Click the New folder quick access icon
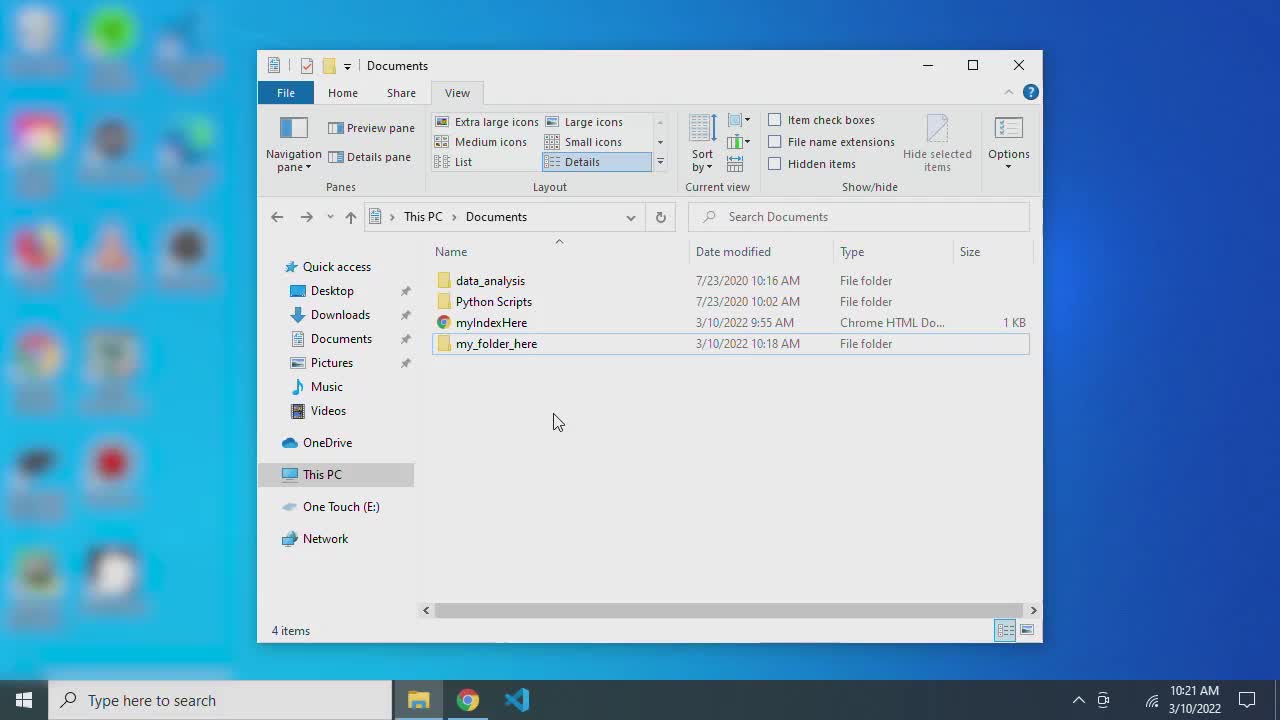The image size is (1280, 720). pos(328,66)
